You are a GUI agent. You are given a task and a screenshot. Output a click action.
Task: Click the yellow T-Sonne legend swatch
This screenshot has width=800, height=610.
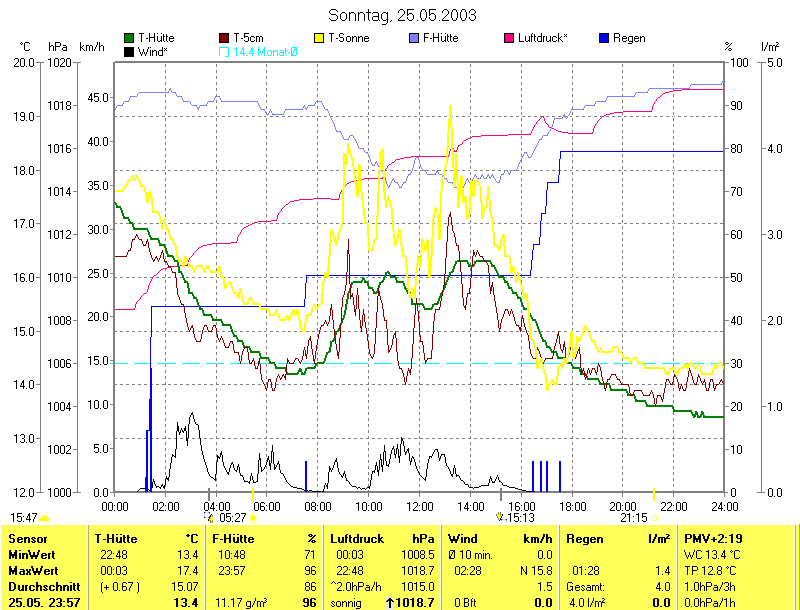321,38
